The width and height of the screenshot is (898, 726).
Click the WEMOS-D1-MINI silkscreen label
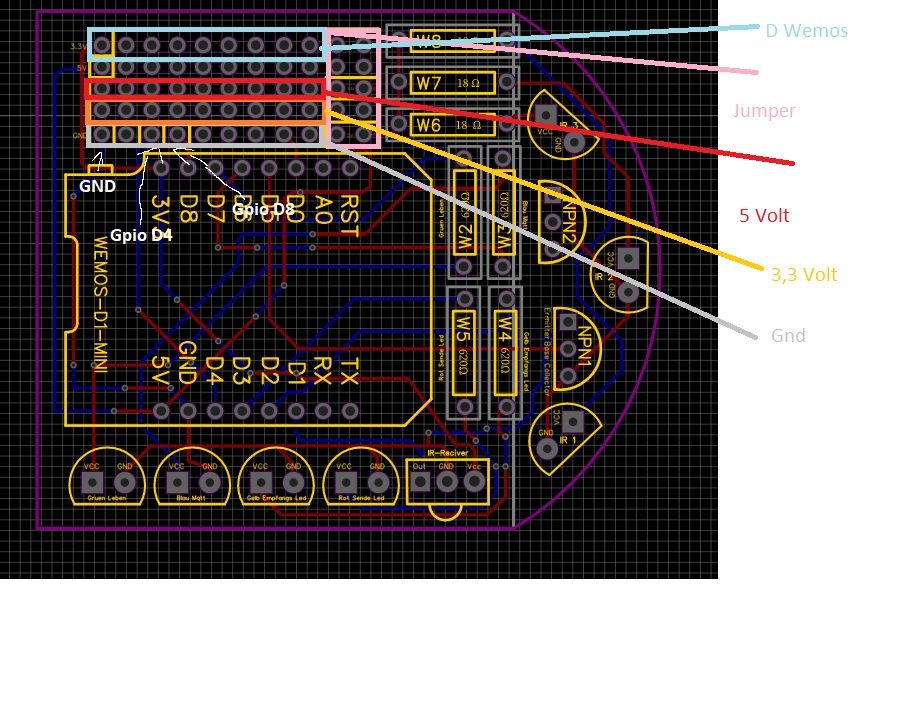pos(100,304)
